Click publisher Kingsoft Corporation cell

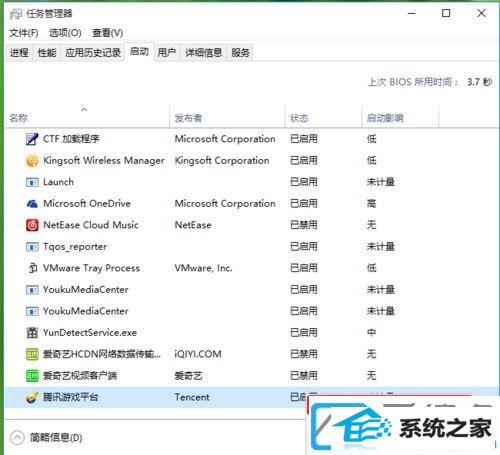(222, 160)
